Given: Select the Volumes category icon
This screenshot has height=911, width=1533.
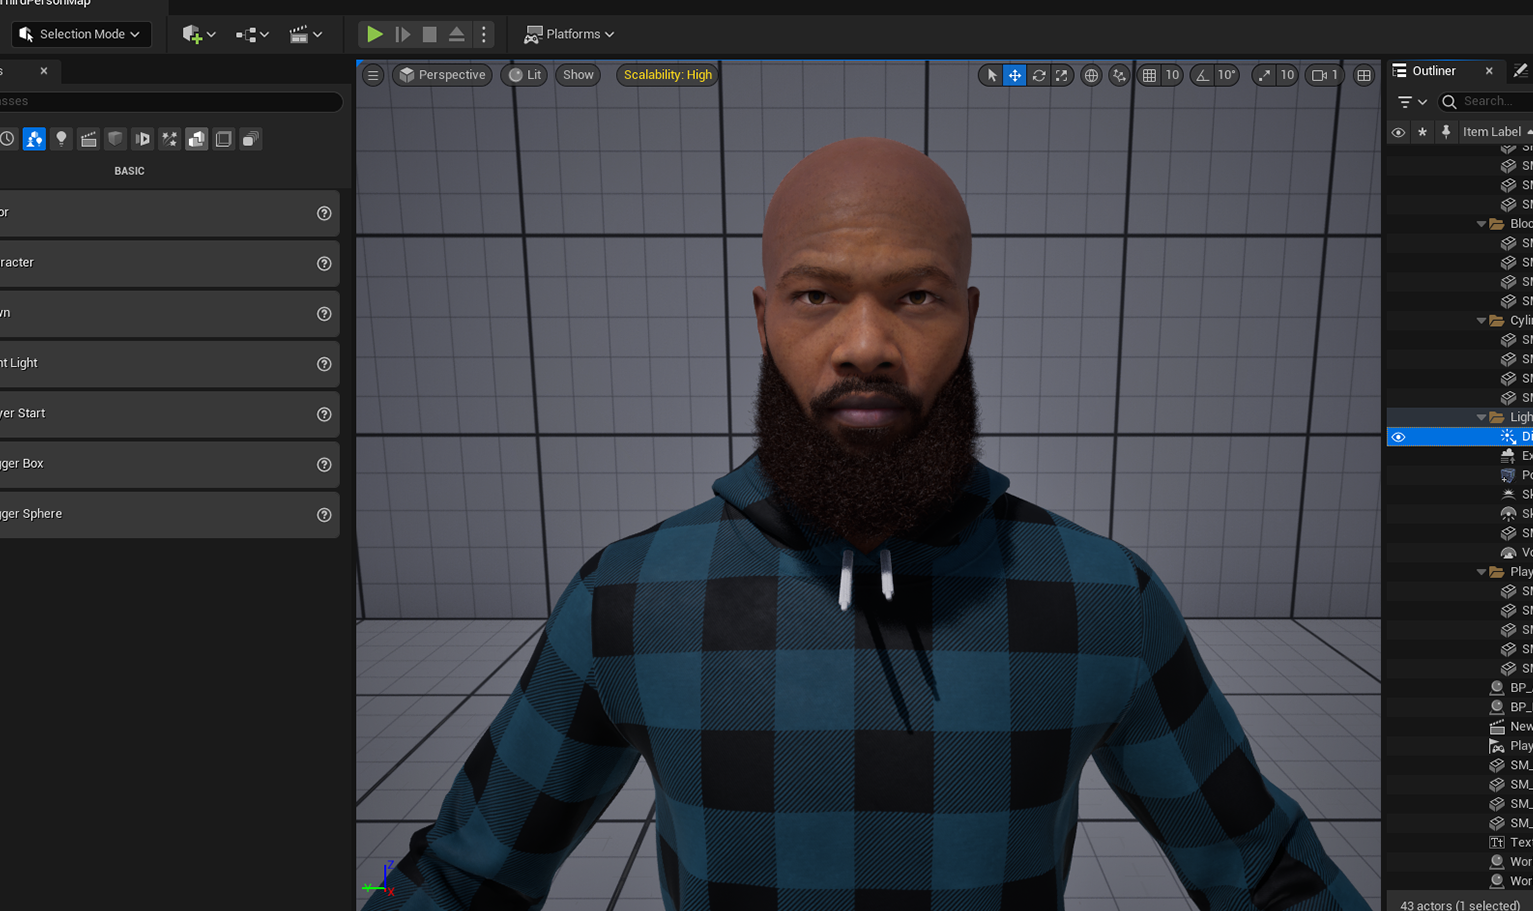Looking at the screenshot, I should 223,139.
